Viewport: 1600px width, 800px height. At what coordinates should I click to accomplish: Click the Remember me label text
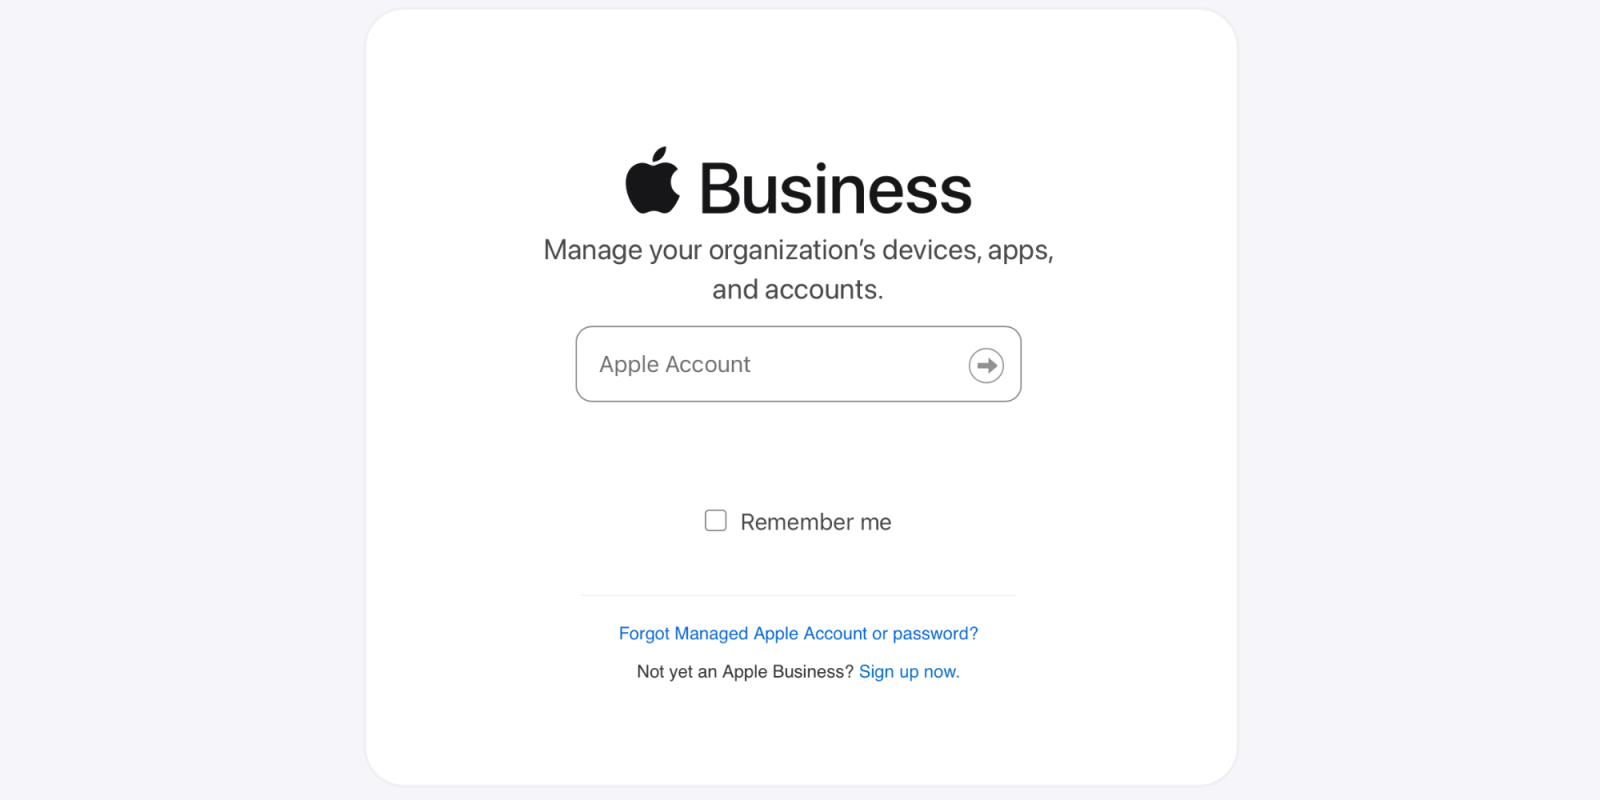click(815, 522)
